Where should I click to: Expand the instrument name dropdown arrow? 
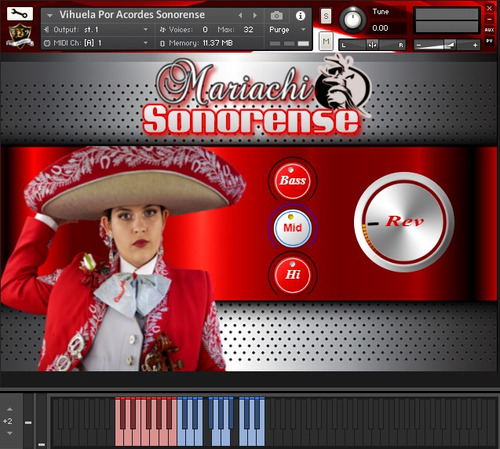tap(50, 15)
